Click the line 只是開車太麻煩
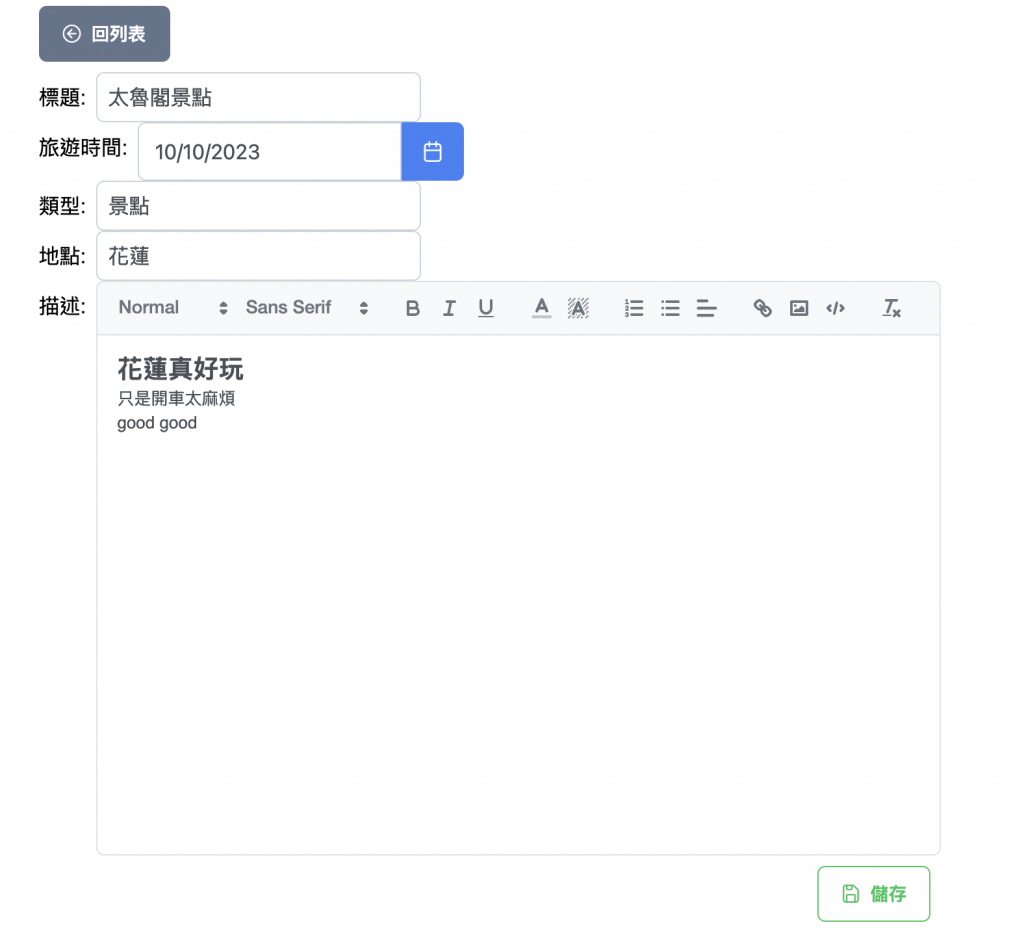The width and height of the screenshot is (1024, 940). 176,398
